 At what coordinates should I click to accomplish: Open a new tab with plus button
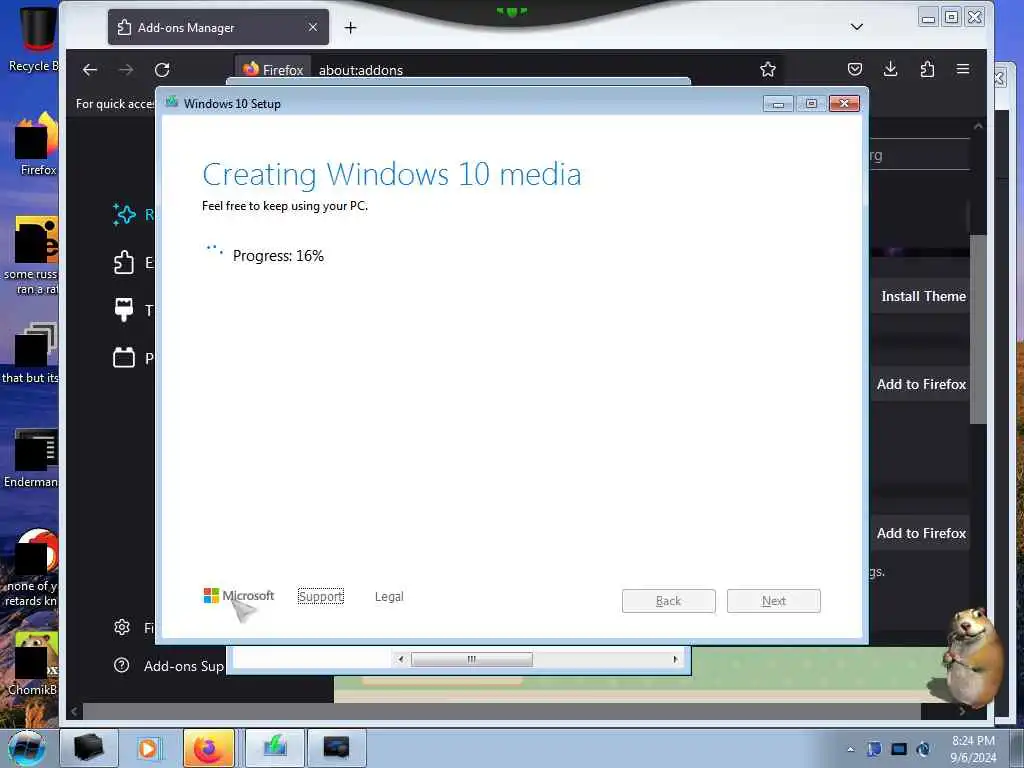351,27
